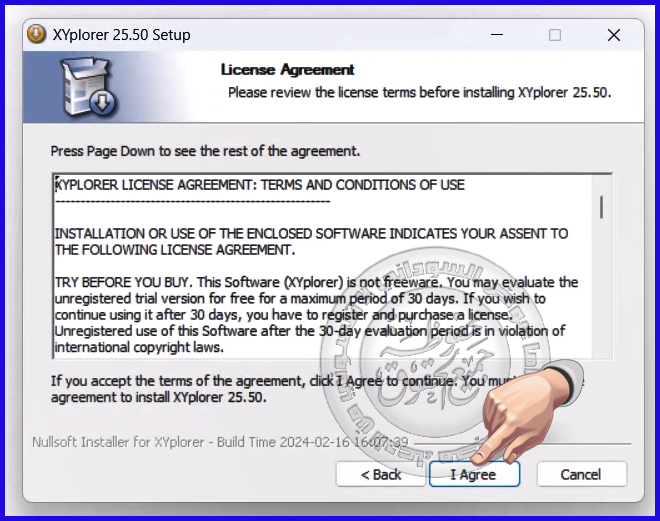Viewport: 660px width, 521px height.
Task: Go back with the < Back button
Action: [x=381, y=474]
